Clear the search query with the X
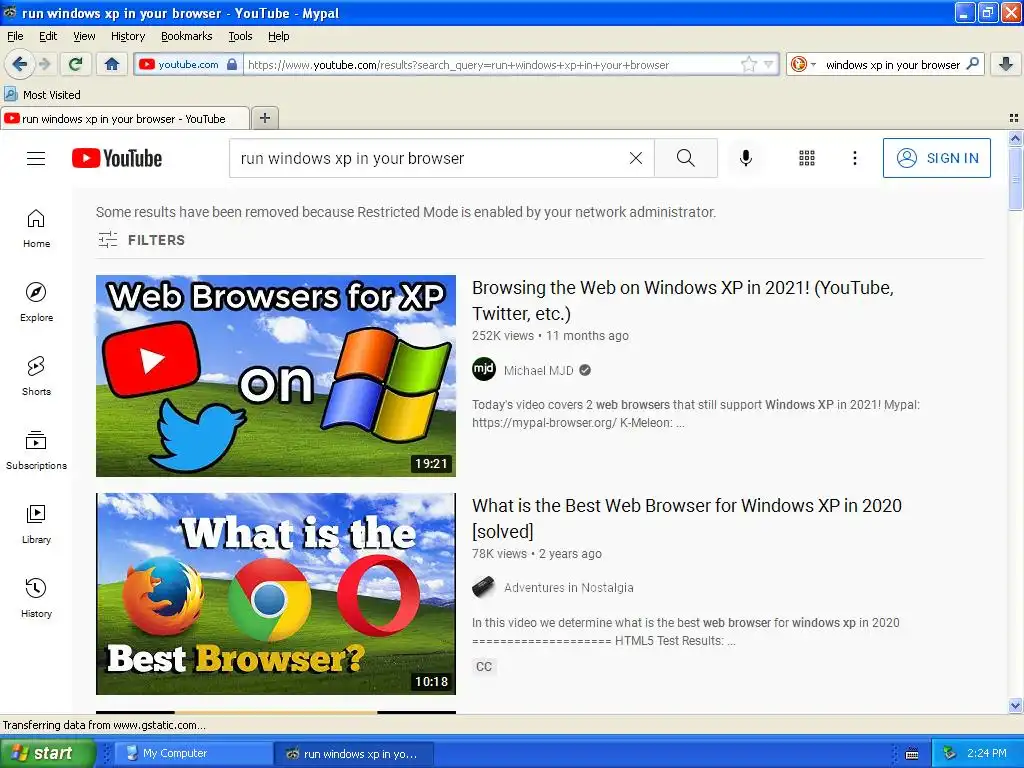1024x768 pixels. pos(635,158)
